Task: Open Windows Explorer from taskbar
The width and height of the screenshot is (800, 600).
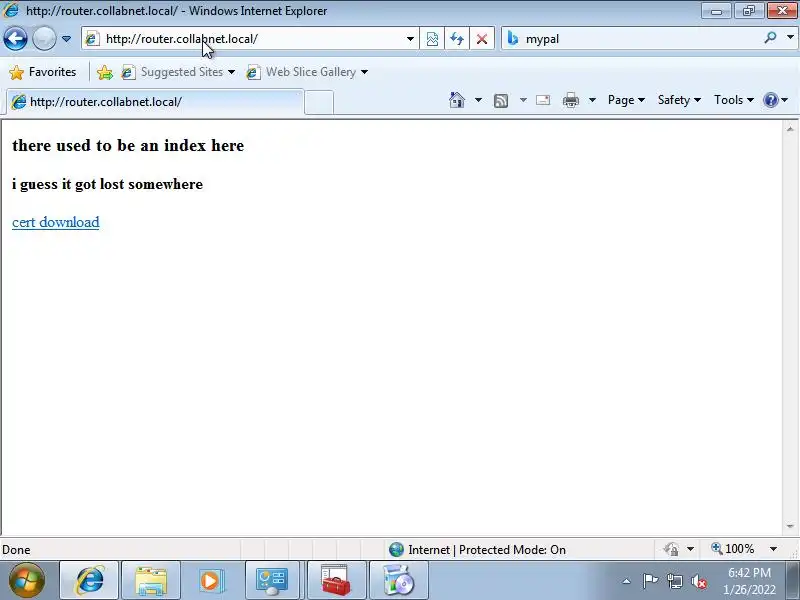Action: tap(151, 580)
